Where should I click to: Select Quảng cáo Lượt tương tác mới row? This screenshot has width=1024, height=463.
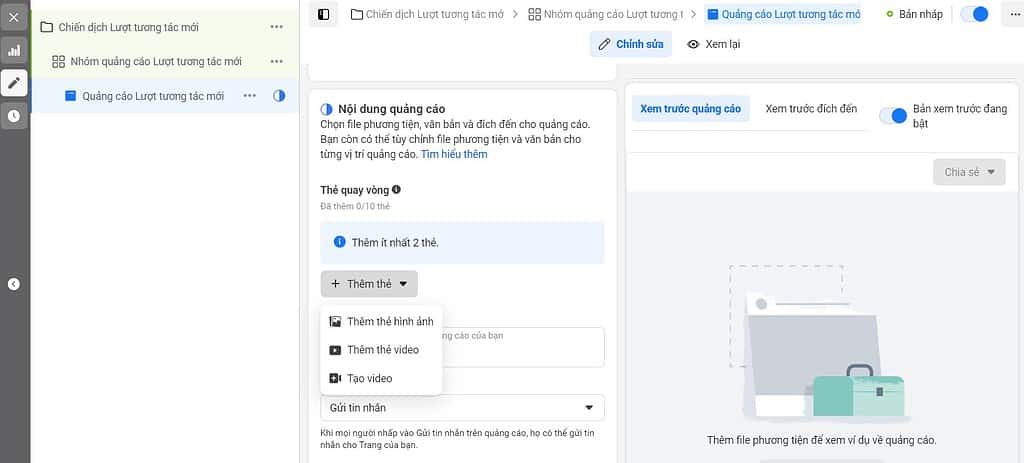pos(165,96)
